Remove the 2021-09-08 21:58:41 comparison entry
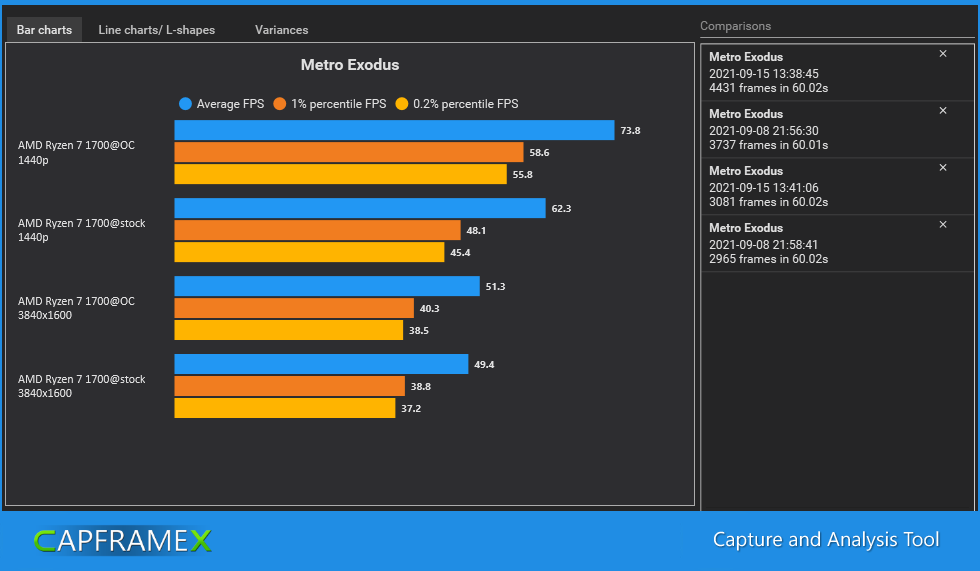The image size is (980, 571). [x=942, y=224]
